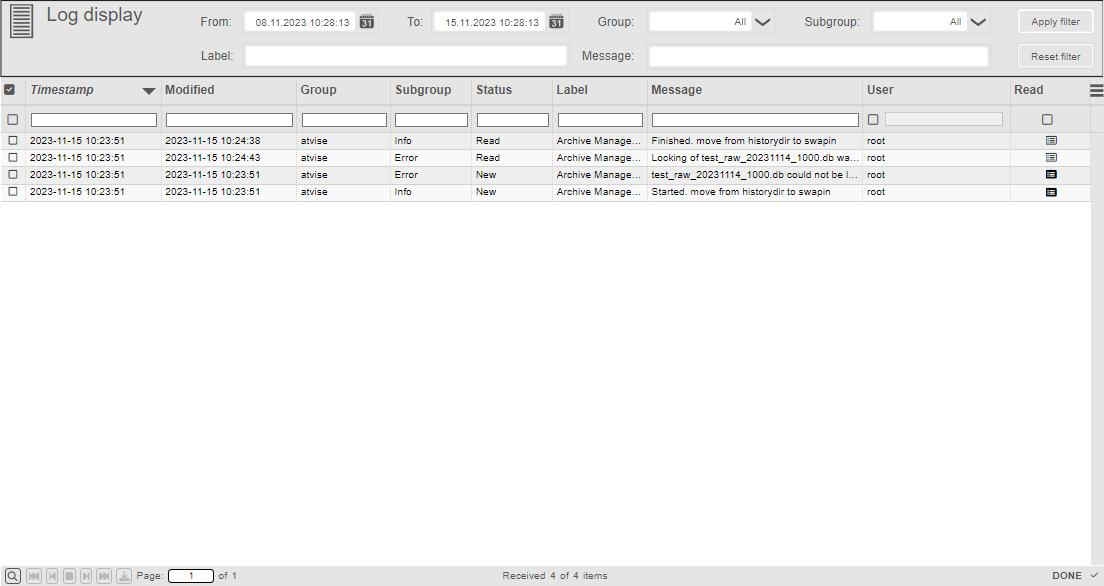Click the Status column header
Image resolution: width=1104 pixels, height=586 pixels.
pos(493,90)
